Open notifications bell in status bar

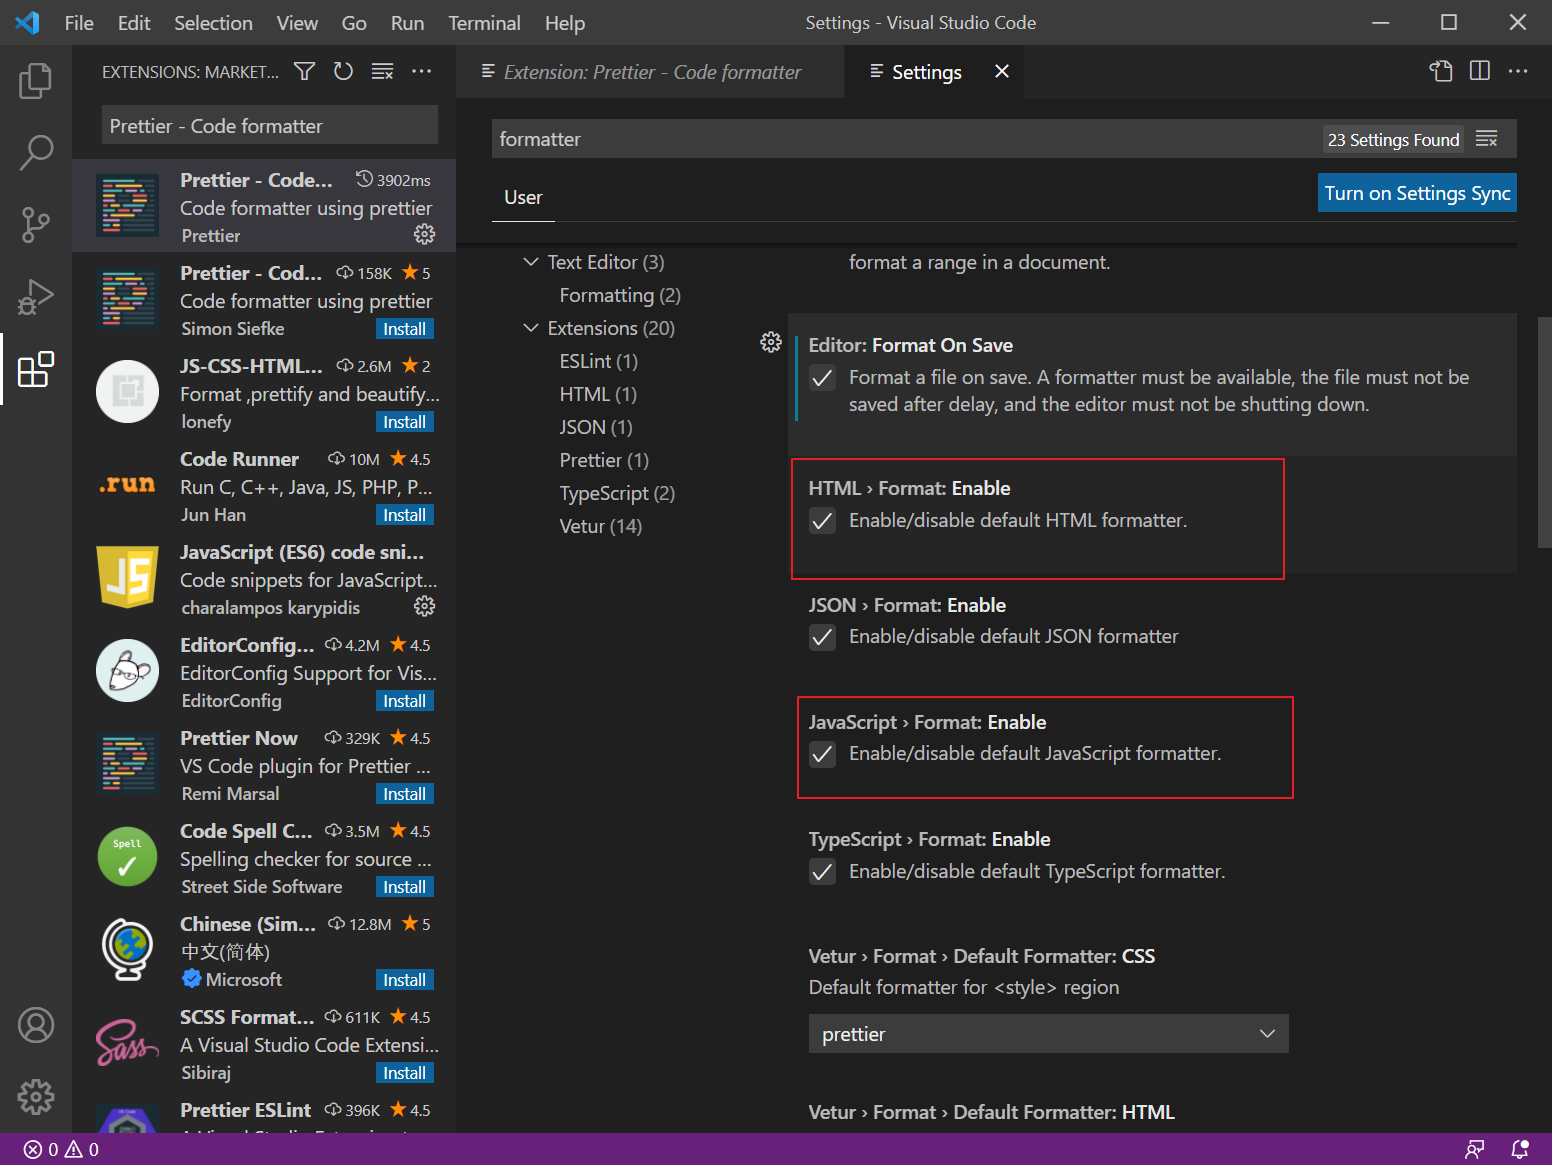(1520, 1150)
